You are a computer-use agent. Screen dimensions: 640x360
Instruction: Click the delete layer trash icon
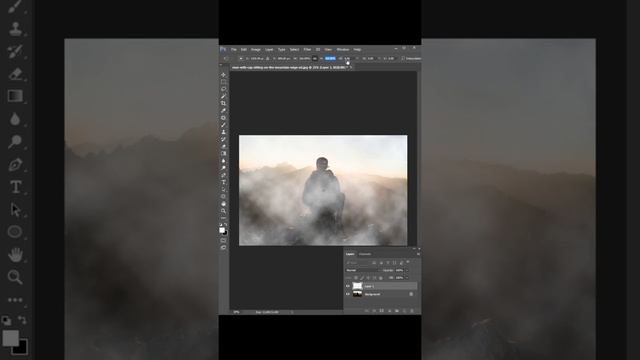pos(412,311)
